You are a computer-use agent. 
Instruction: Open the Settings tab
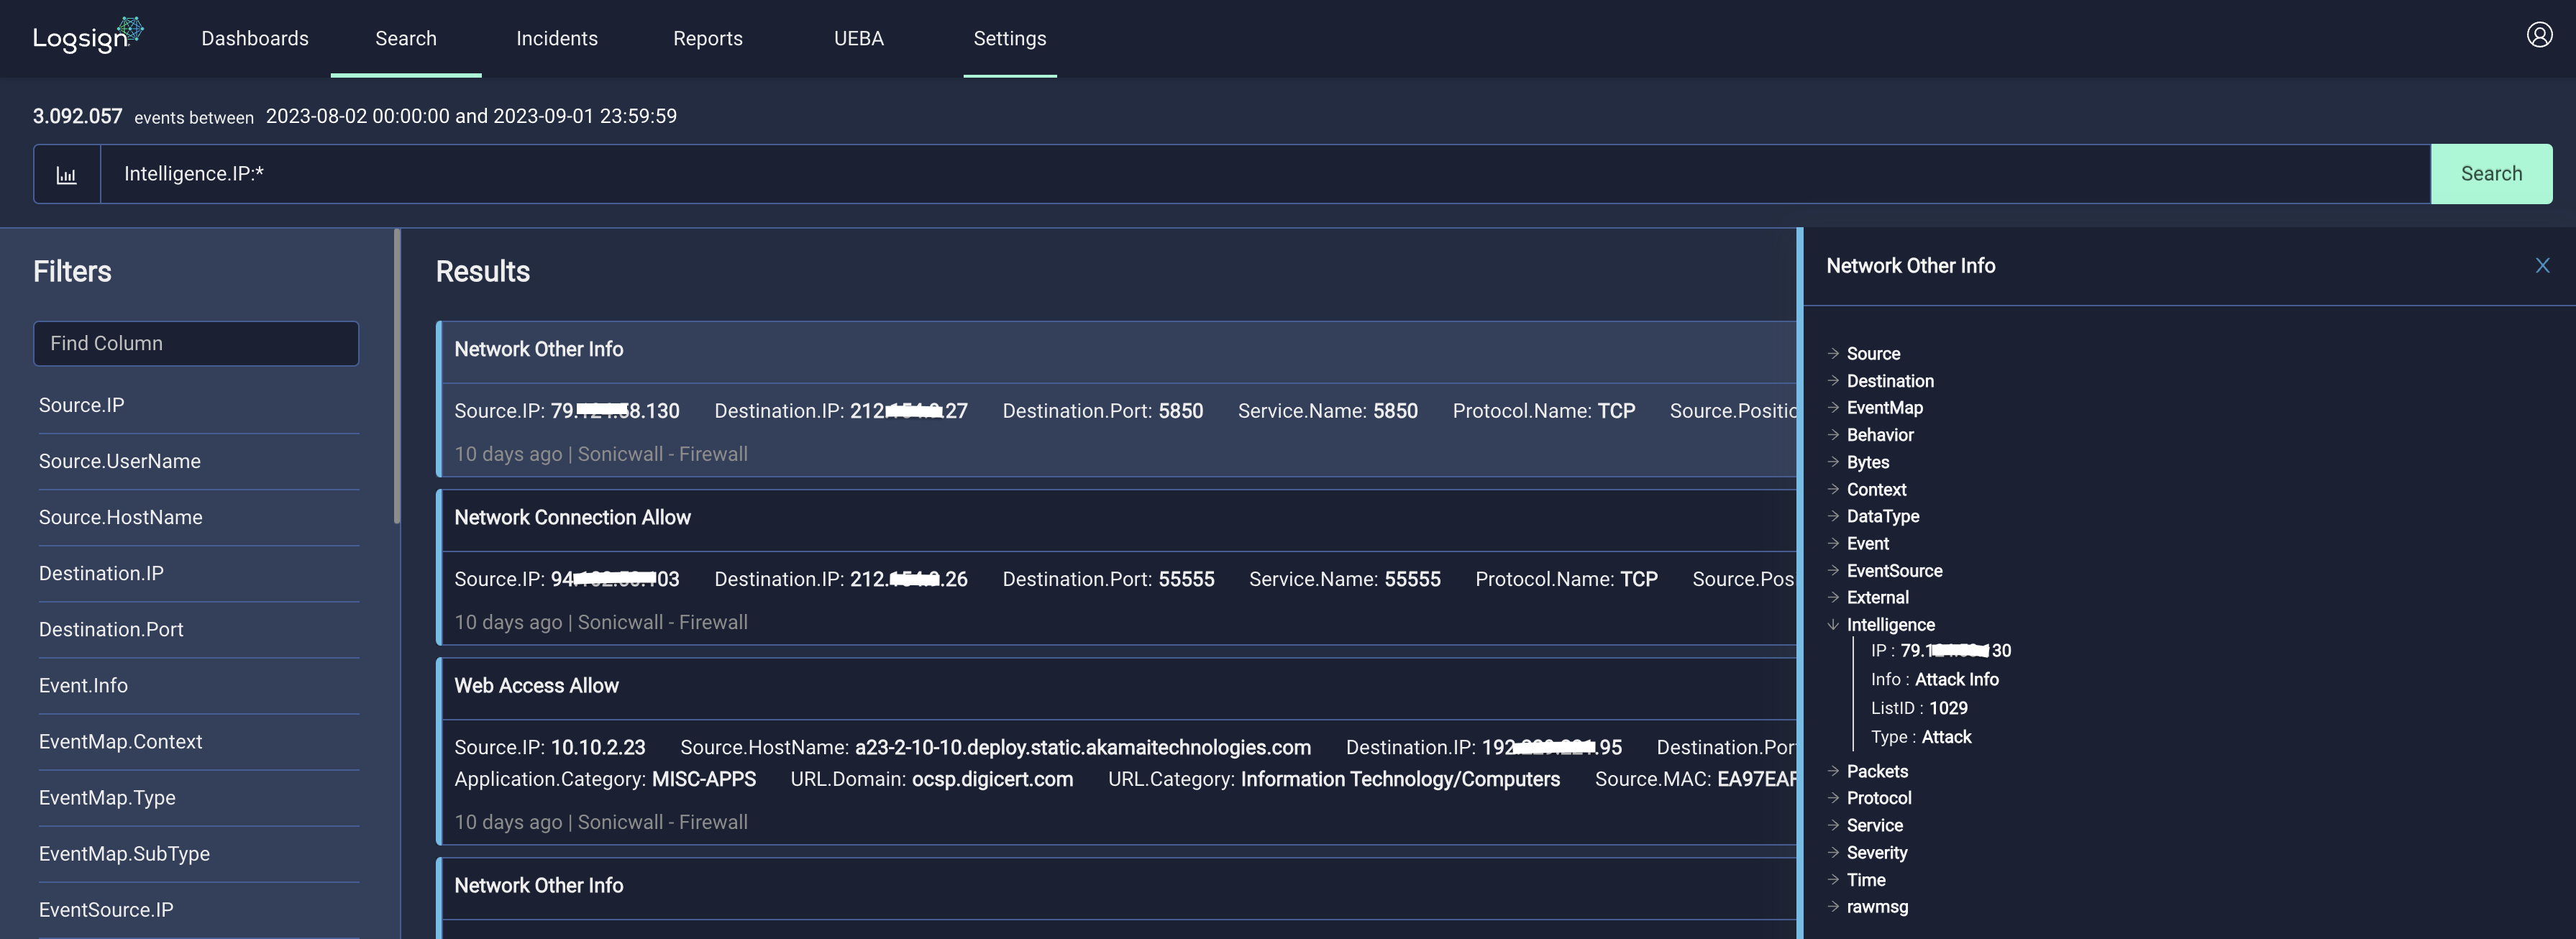coord(1010,38)
